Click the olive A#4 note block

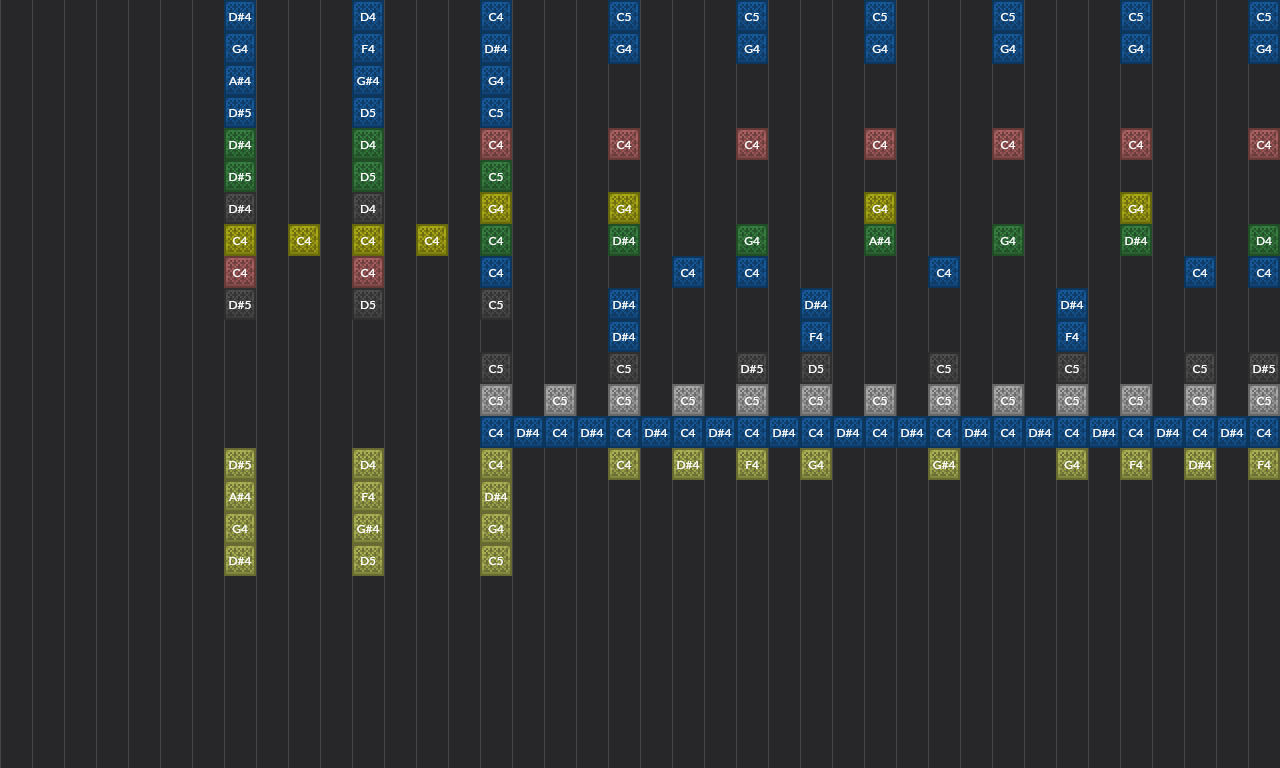(x=240, y=497)
